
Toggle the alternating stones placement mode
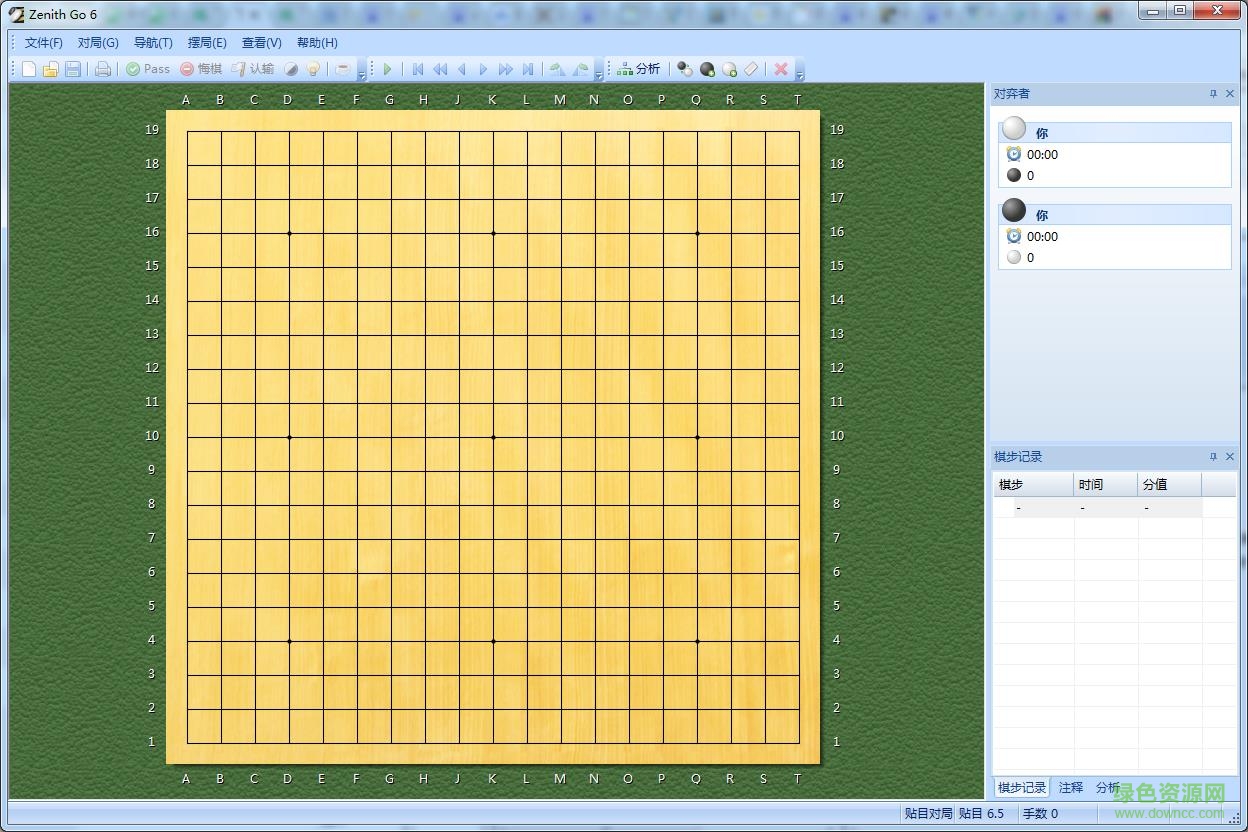[x=683, y=69]
